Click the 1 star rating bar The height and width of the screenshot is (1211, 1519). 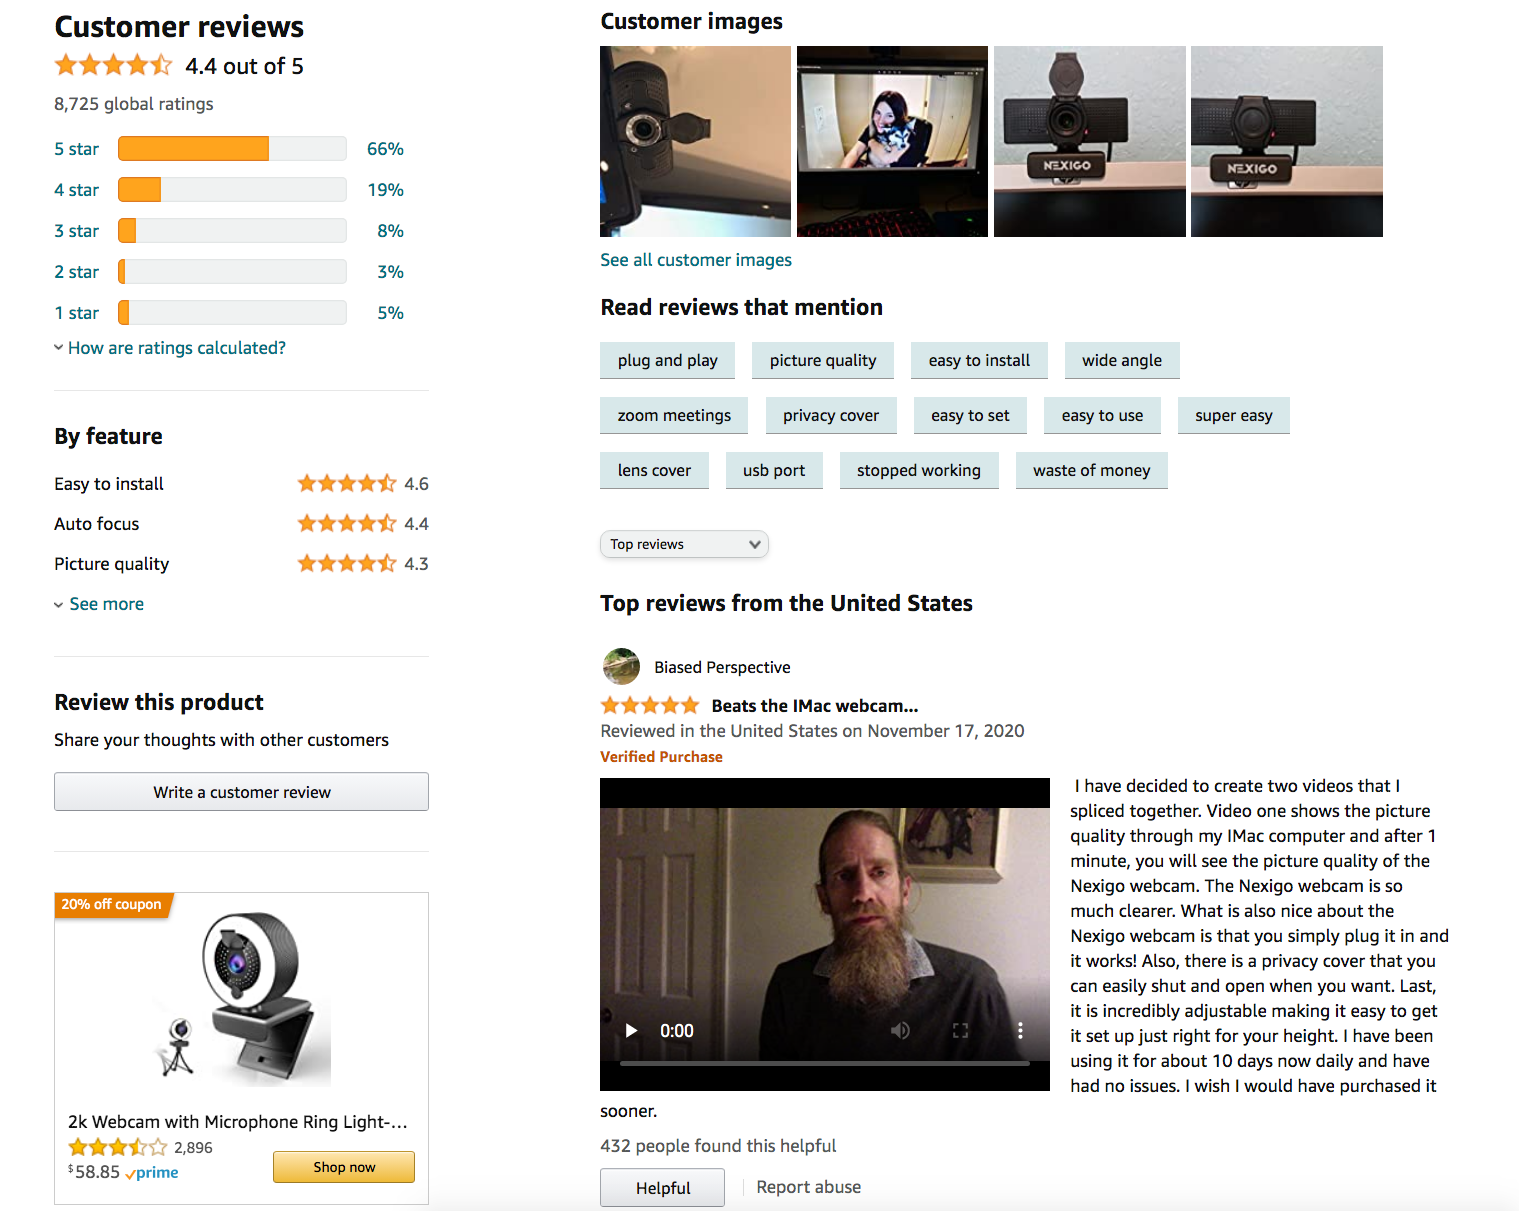coord(232,313)
